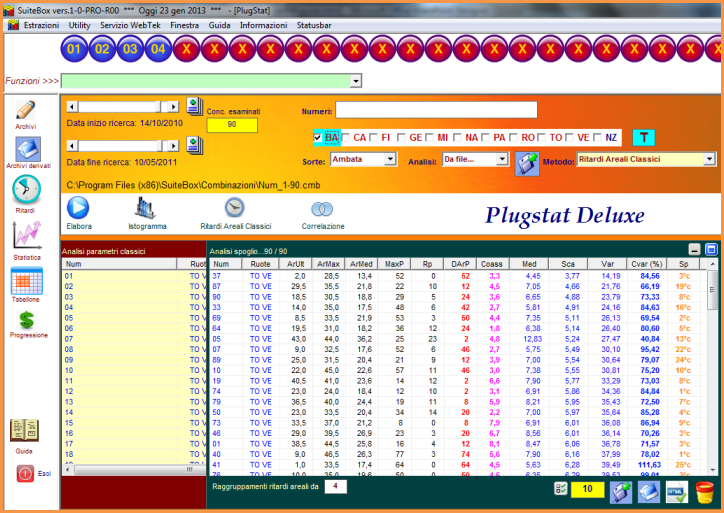This screenshot has width=724, height=513.
Task: Click the date picker icon beside start date
Action: click(x=194, y=106)
